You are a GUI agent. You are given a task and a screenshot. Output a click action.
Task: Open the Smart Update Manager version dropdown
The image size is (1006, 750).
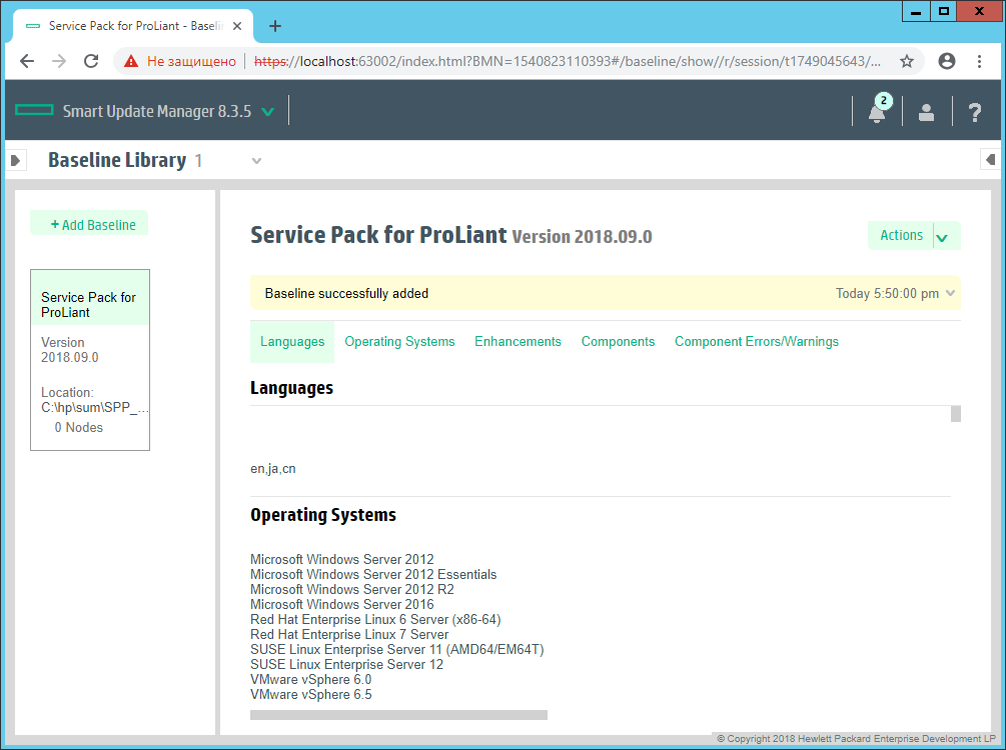(x=268, y=112)
